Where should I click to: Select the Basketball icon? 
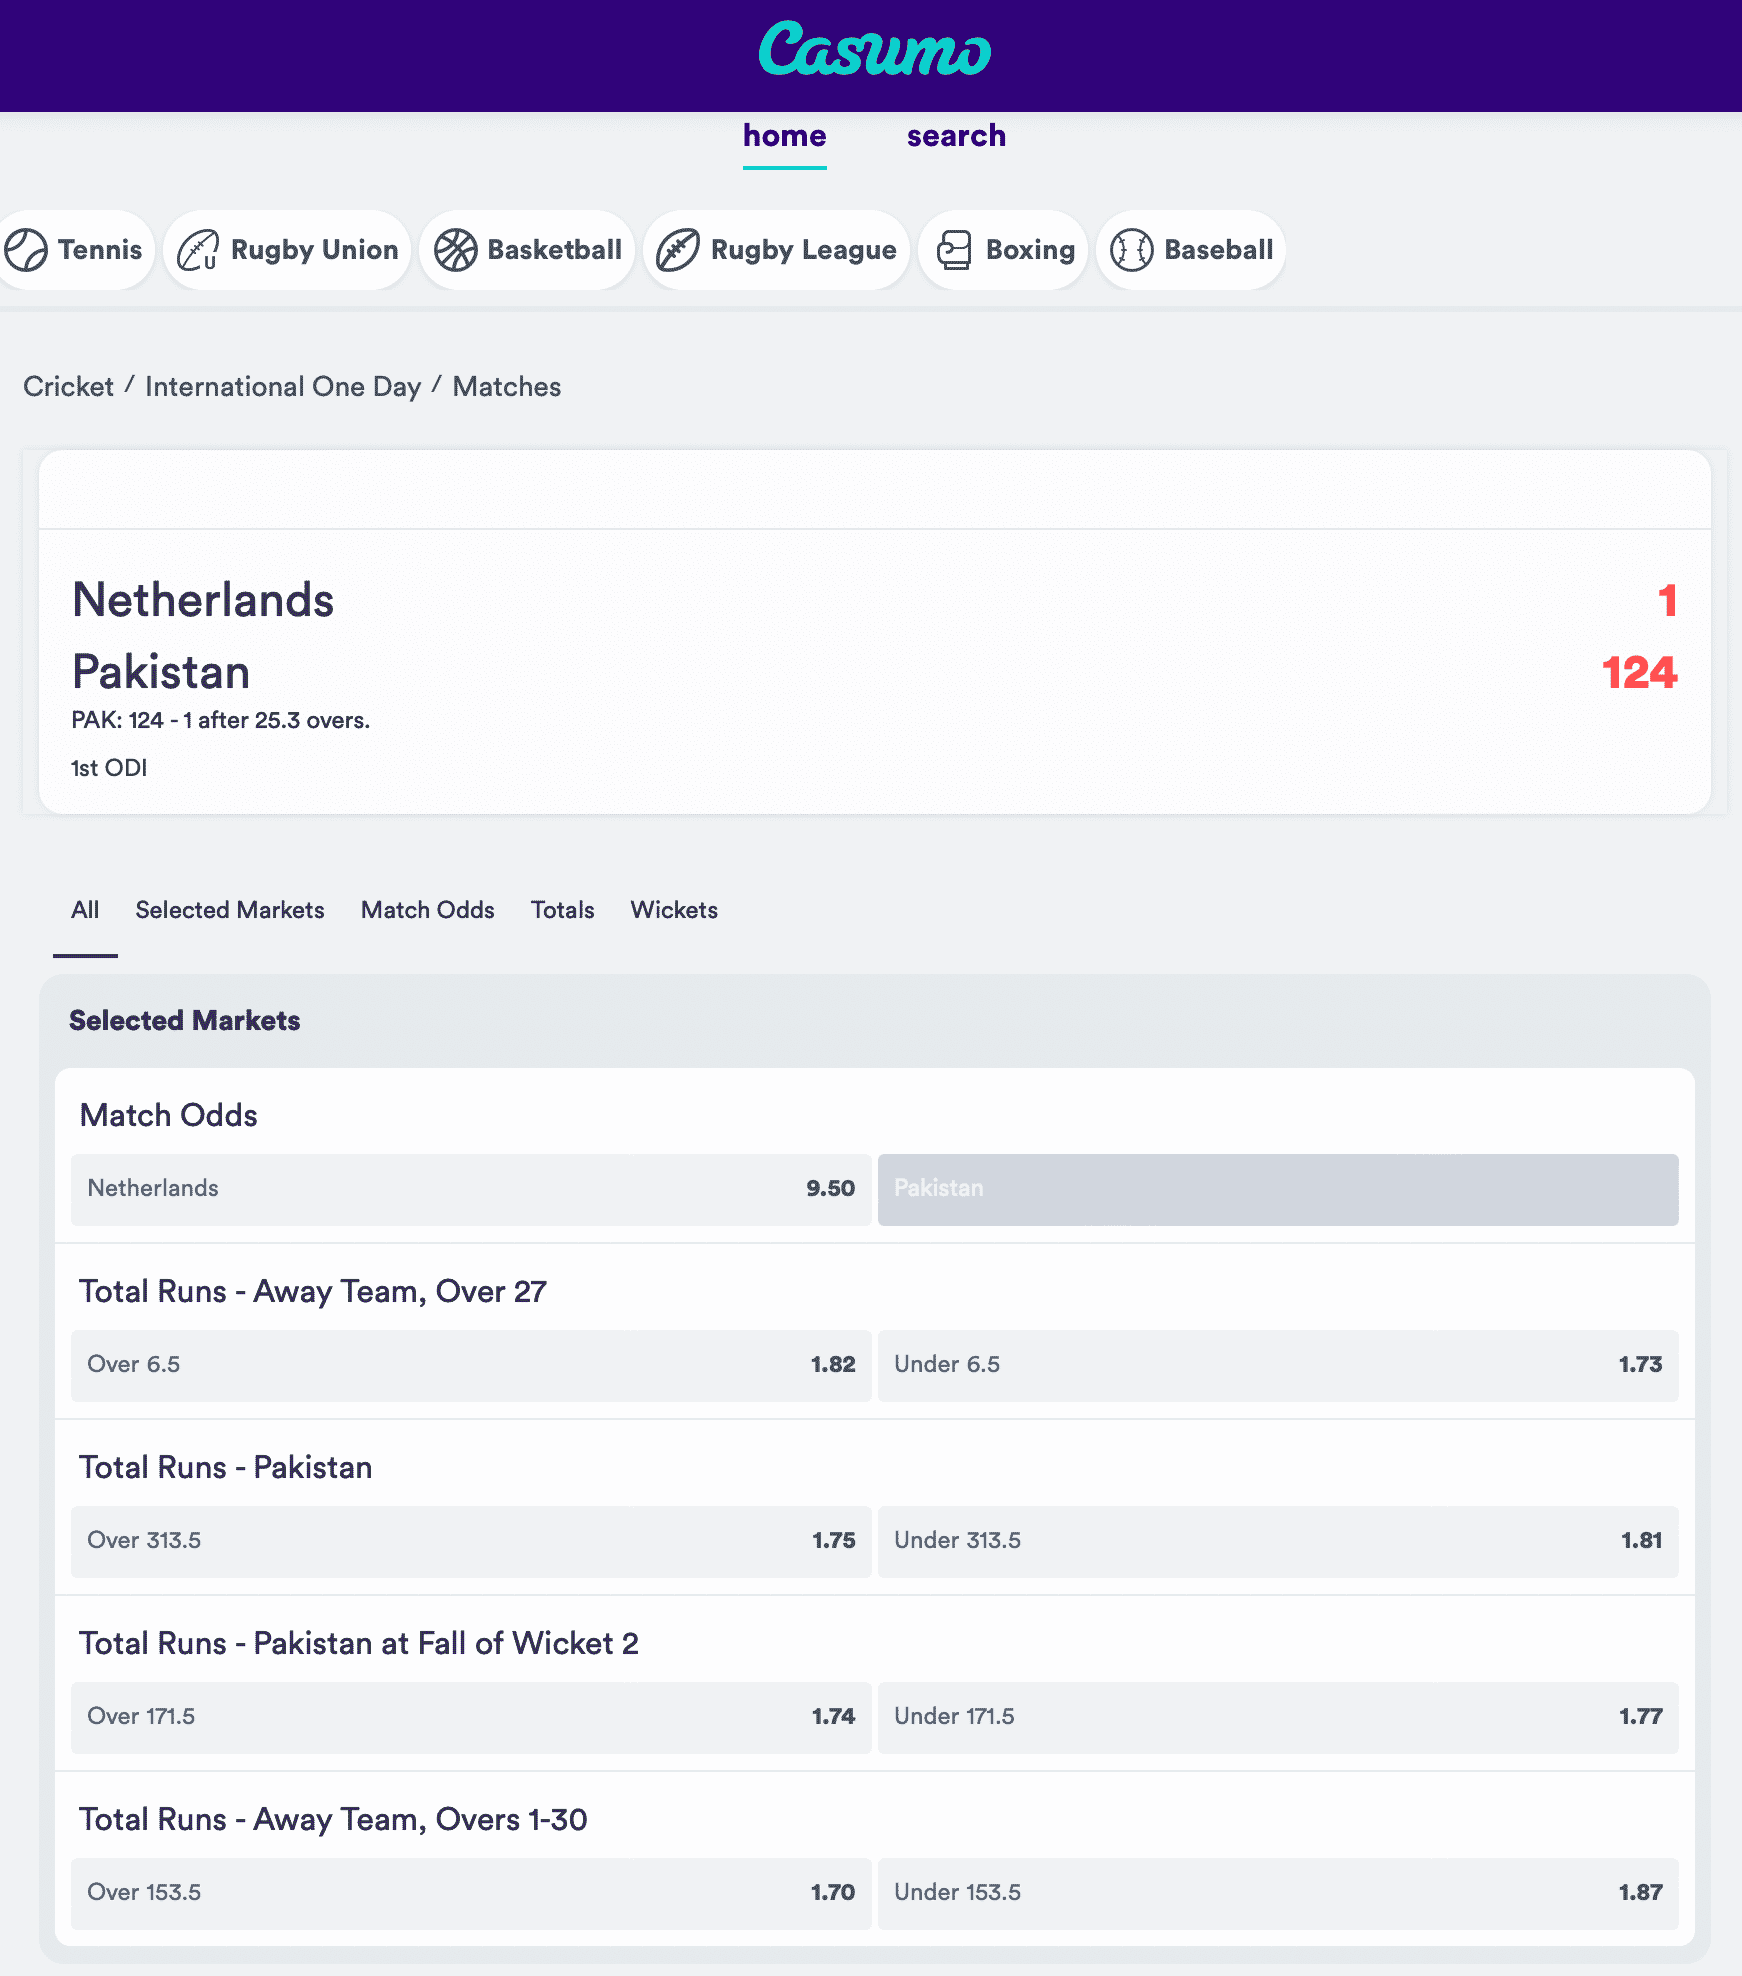tap(455, 250)
